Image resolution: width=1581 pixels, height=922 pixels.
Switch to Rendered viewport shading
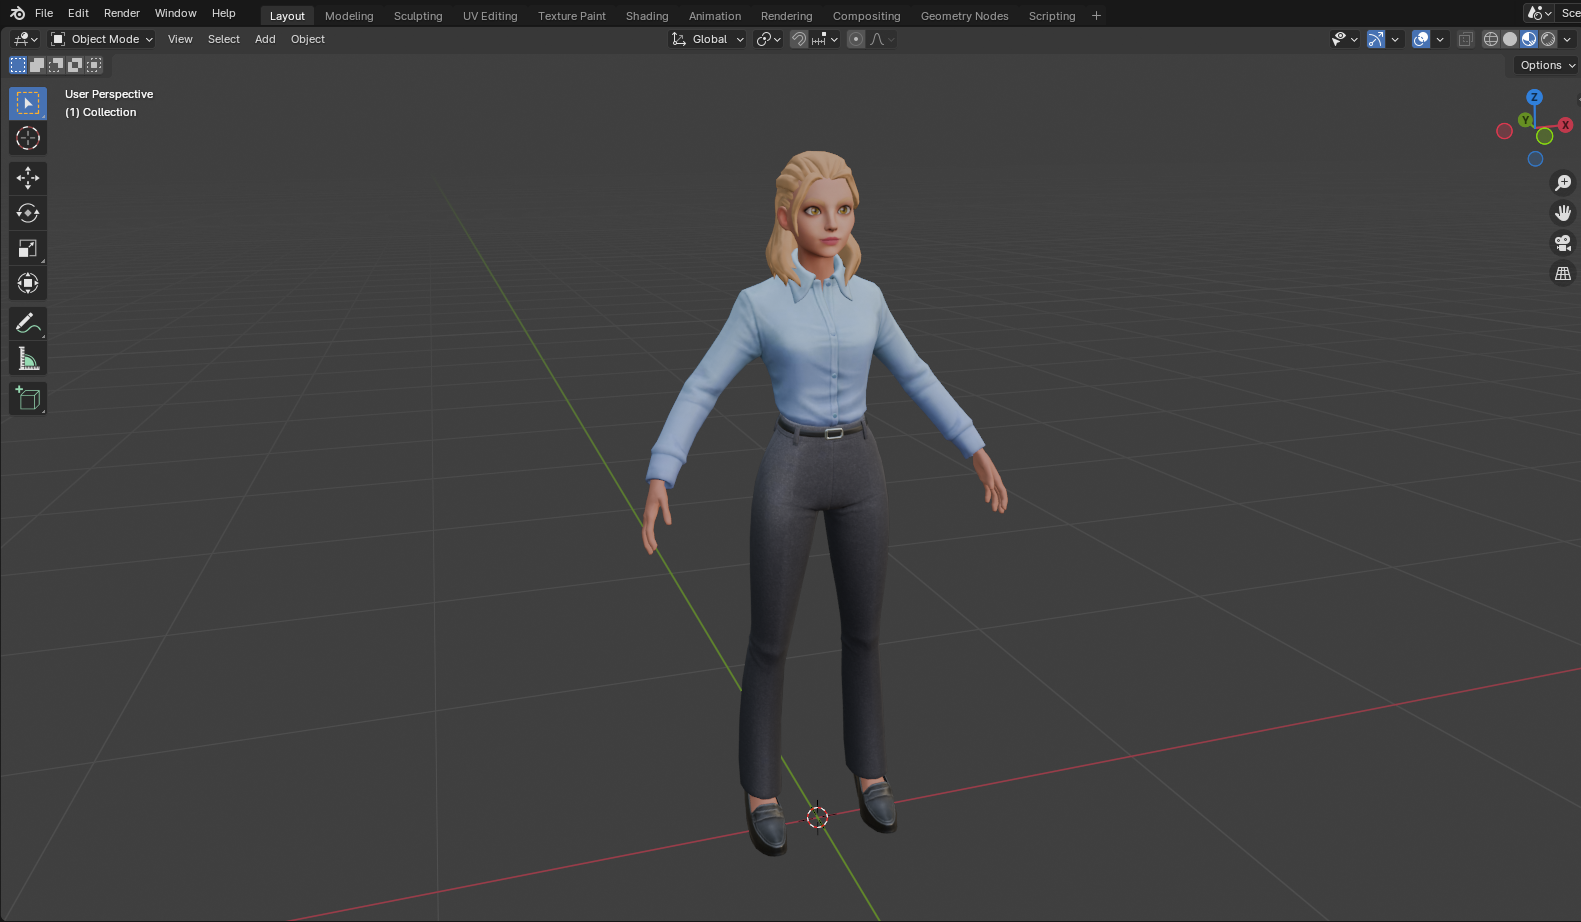(1548, 39)
